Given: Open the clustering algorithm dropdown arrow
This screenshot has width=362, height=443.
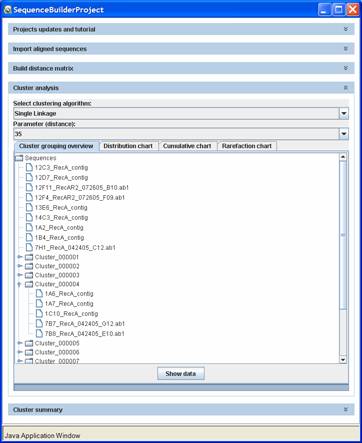Looking at the screenshot, I should tap(344, 114).
